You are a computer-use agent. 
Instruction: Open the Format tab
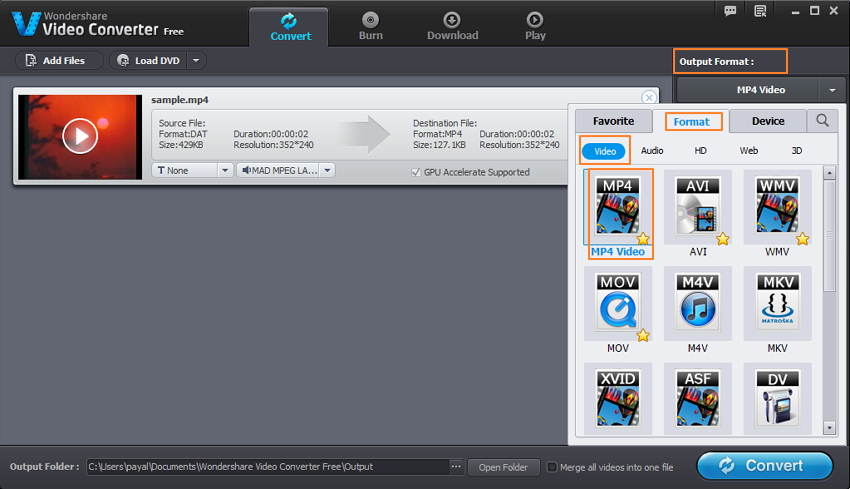tap(691, 121)
